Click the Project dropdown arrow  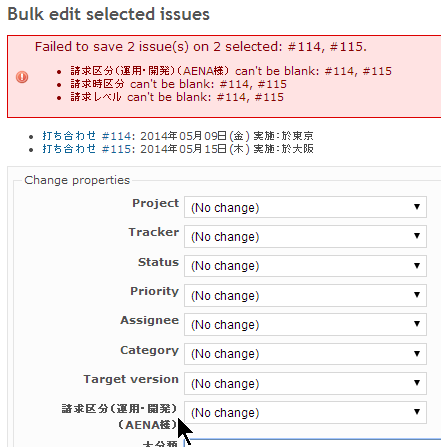click(x=417, y=207)
